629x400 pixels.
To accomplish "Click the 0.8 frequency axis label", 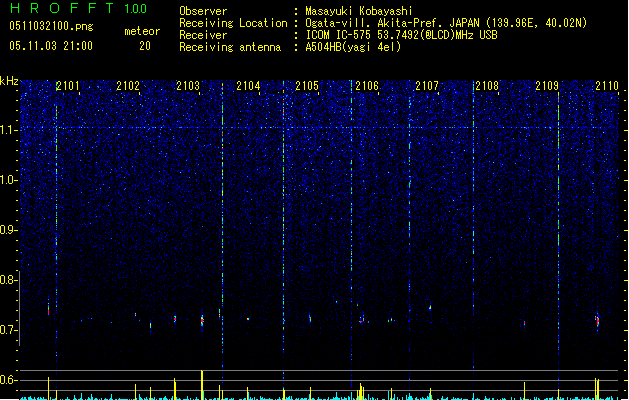I will point(8,280).
